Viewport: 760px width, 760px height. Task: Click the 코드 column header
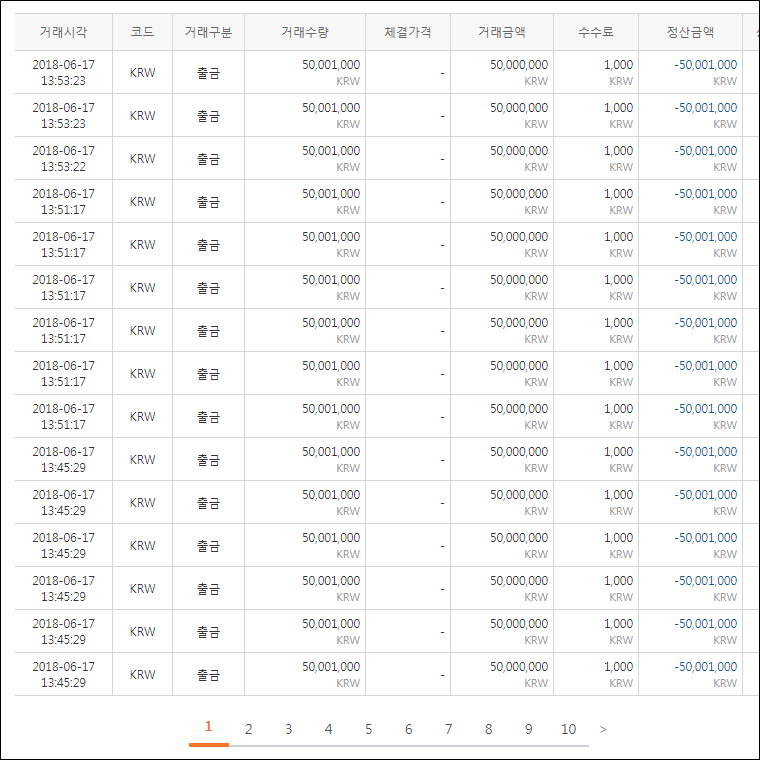point(142,32)
